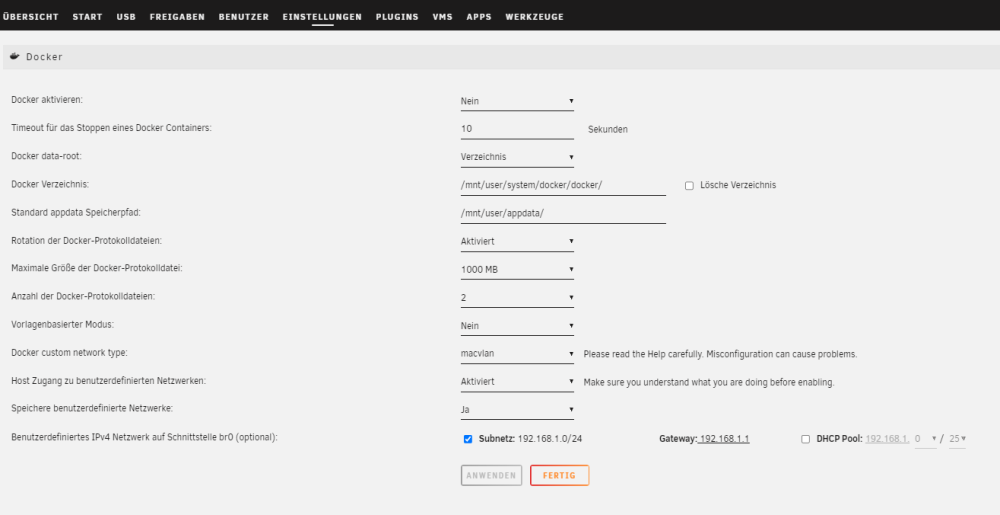Uncheck the Subnetz 192.168.1.0/24 checkbox
The height and width of the screenshot is (515, 1000).
(468, 439)
